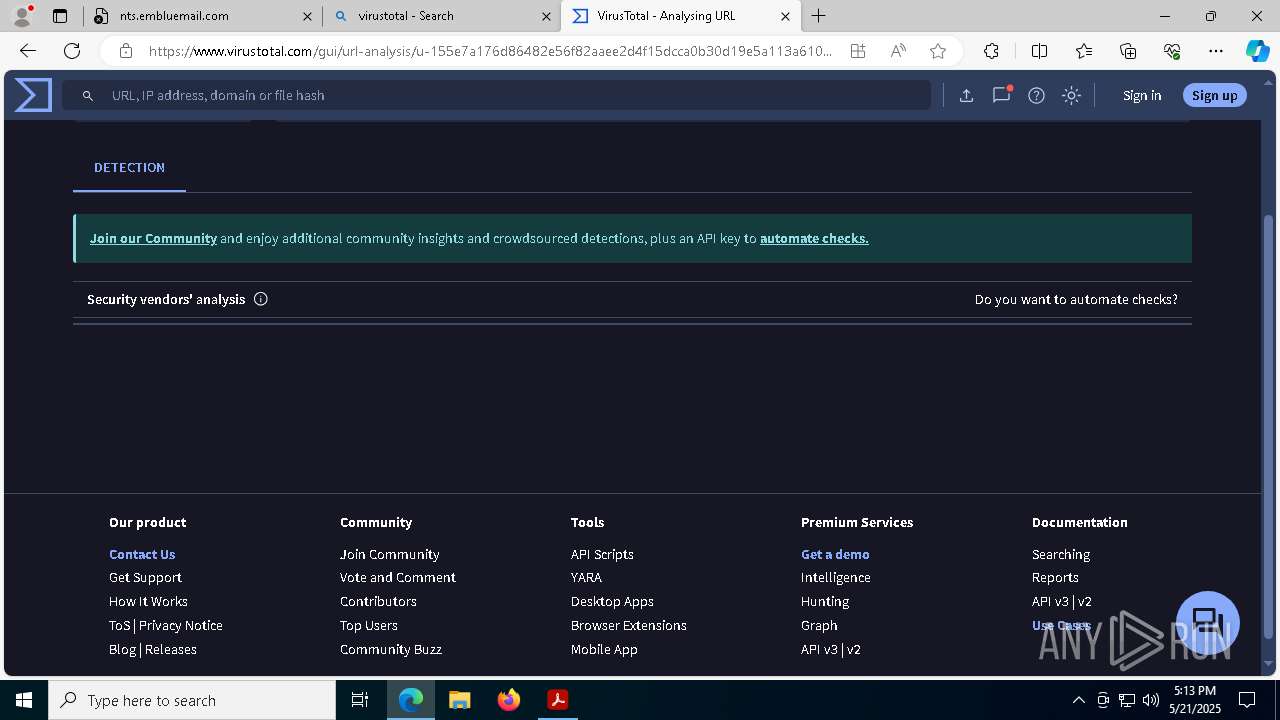Click the URL, IP address, domain search field
The width and height of the screenshot is (1280, 720).
(496, 95)
